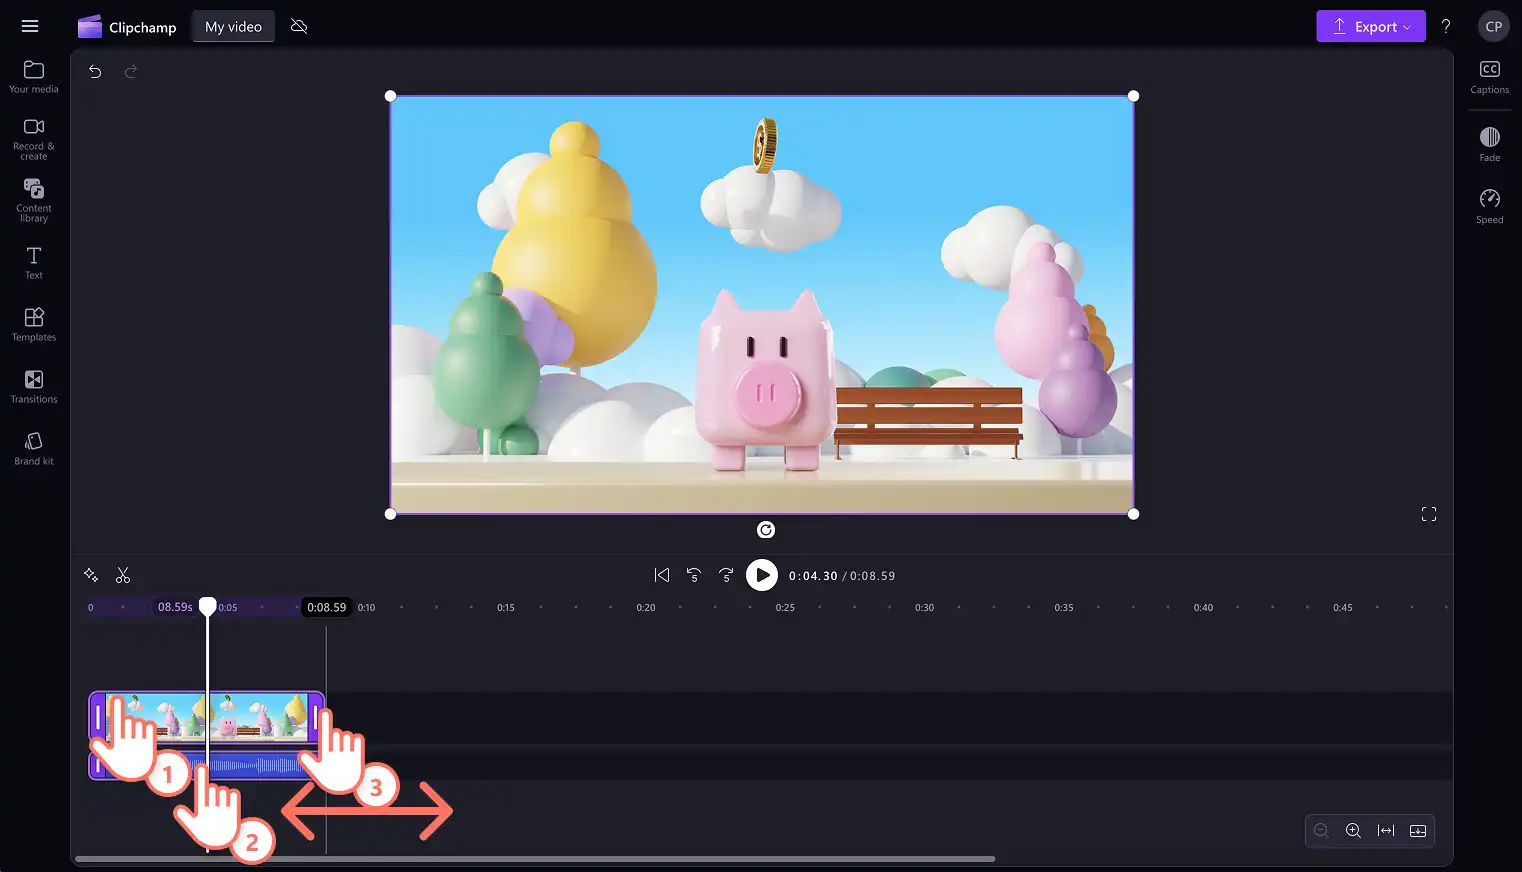This screenshot has width=1522, height=872.
Task: Open the Export dropdown
Action: coord(1370,27)
